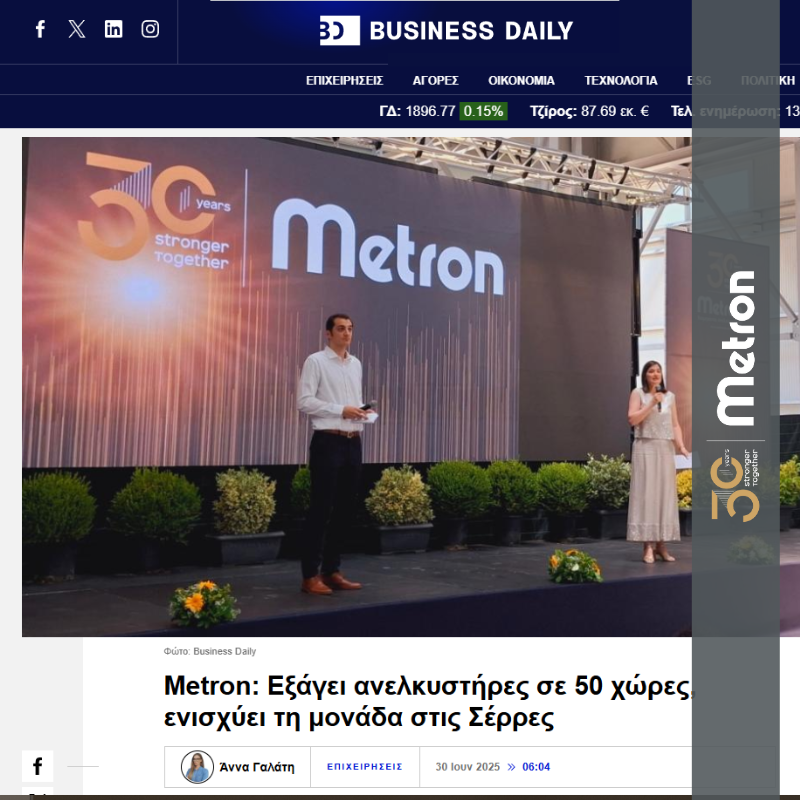This screenshot has width=800, height=800.
Task: Click the 0.15% green change badge
Action: (x=483, y=111)
